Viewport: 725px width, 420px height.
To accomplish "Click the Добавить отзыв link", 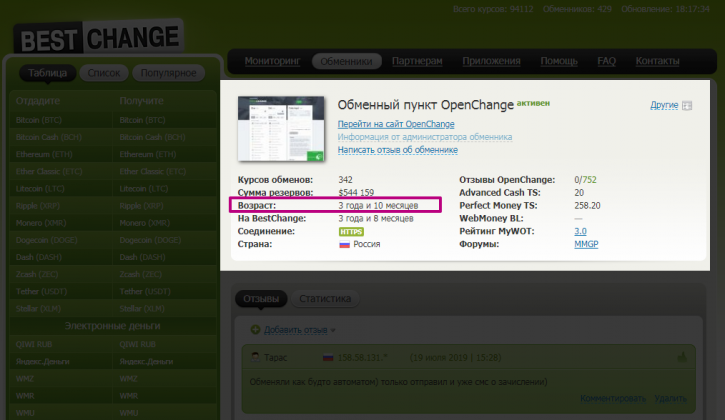I will click(x=295, y=330).
